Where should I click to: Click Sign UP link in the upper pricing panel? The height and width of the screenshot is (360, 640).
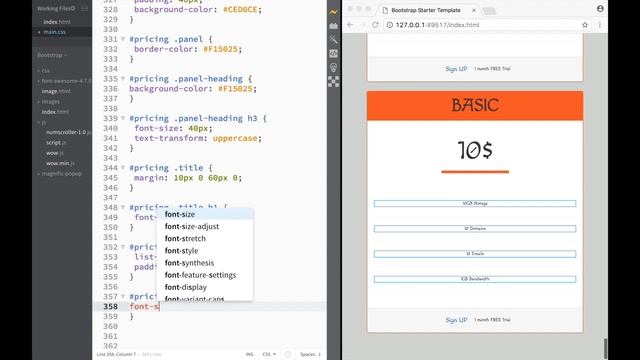click(456, 69)
